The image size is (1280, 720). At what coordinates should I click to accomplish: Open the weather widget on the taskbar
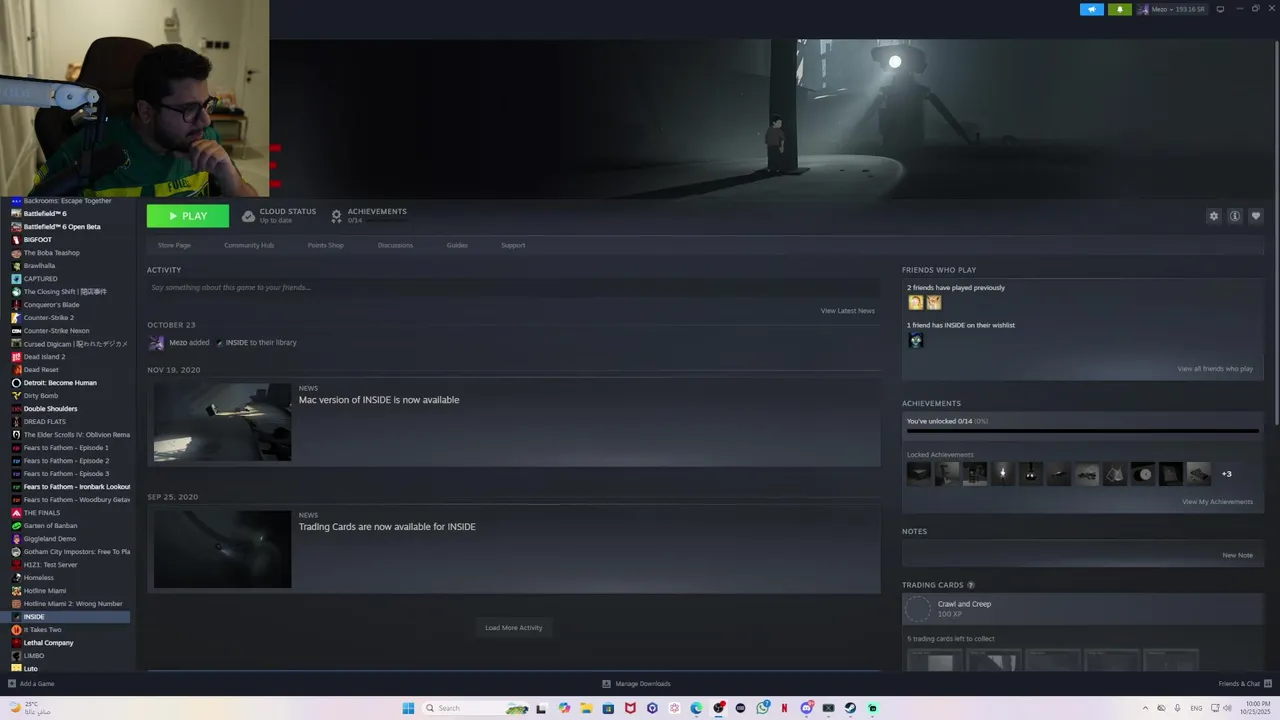pos(30,708)
